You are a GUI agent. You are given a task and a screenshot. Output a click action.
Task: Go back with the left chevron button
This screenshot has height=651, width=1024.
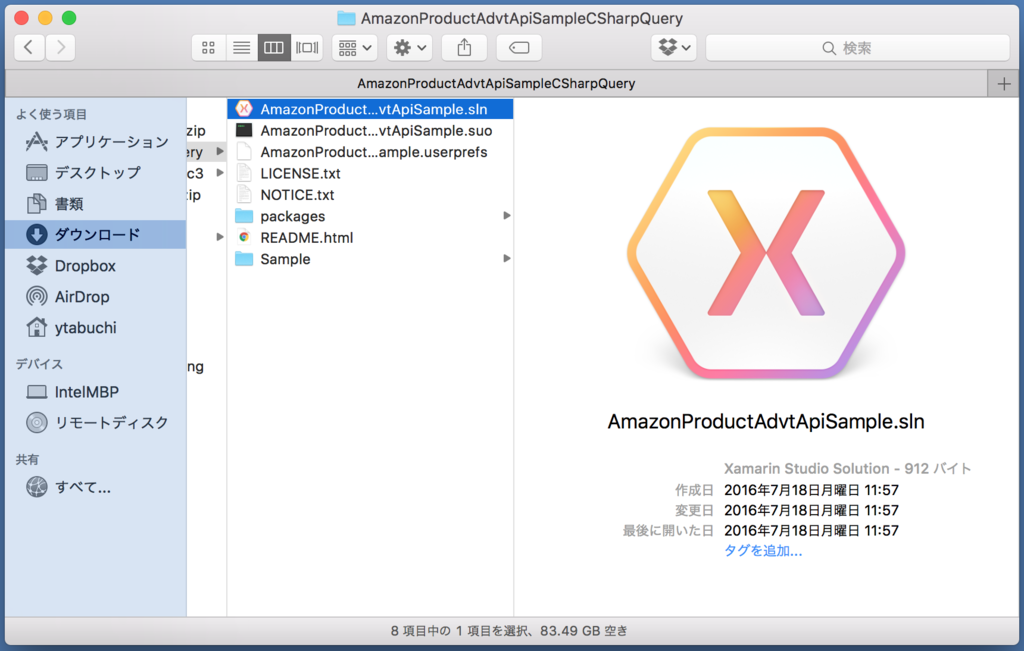29,48
